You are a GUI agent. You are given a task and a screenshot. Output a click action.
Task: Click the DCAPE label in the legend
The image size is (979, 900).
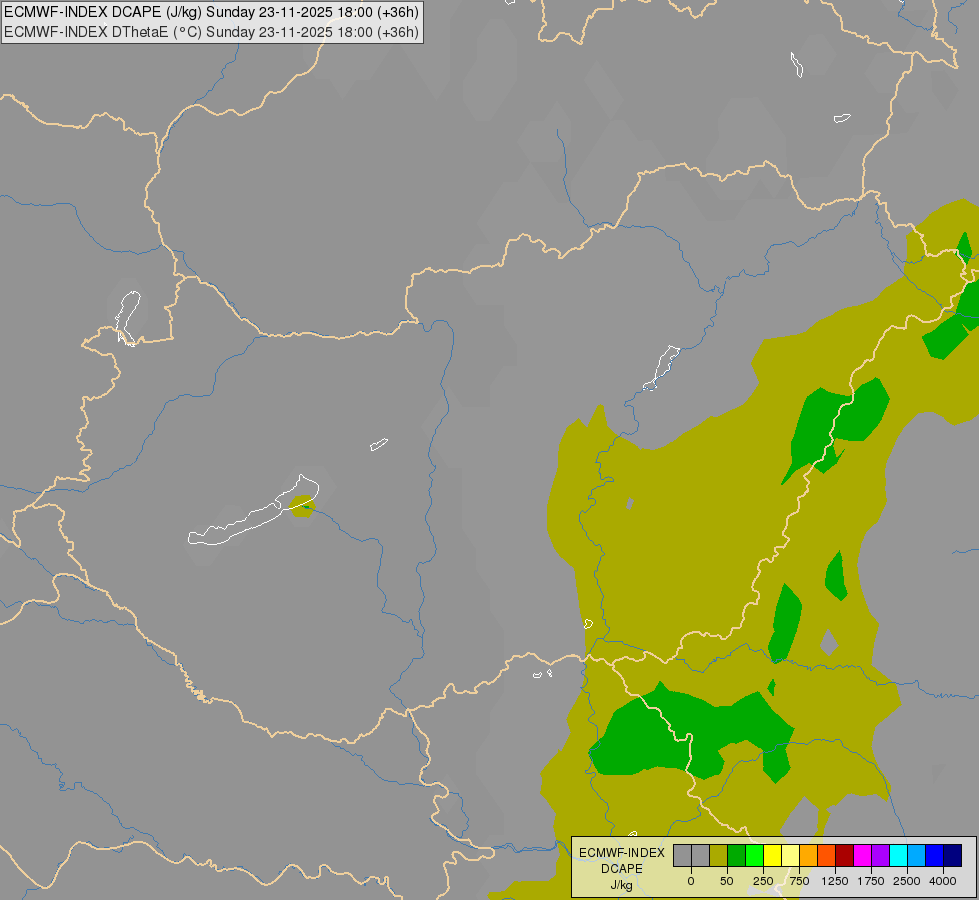coord(622,869)
